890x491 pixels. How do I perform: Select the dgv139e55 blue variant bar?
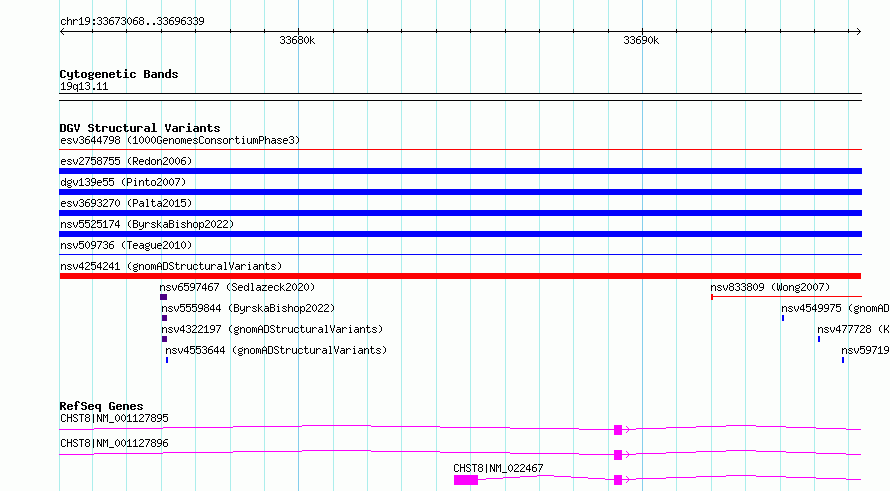tap(460, 192)
